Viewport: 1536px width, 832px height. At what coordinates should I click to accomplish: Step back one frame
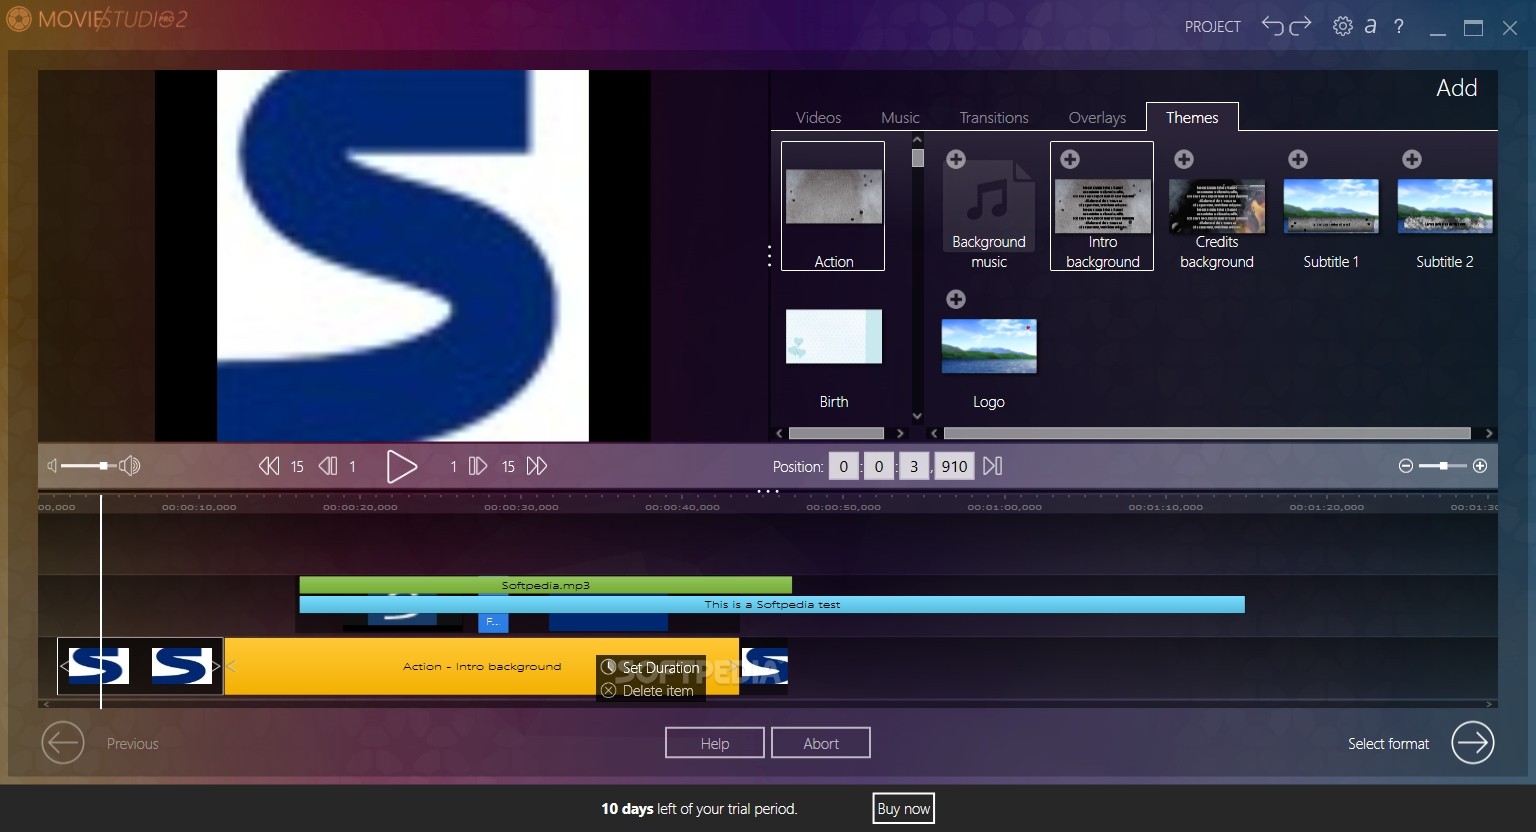[328, 466]
